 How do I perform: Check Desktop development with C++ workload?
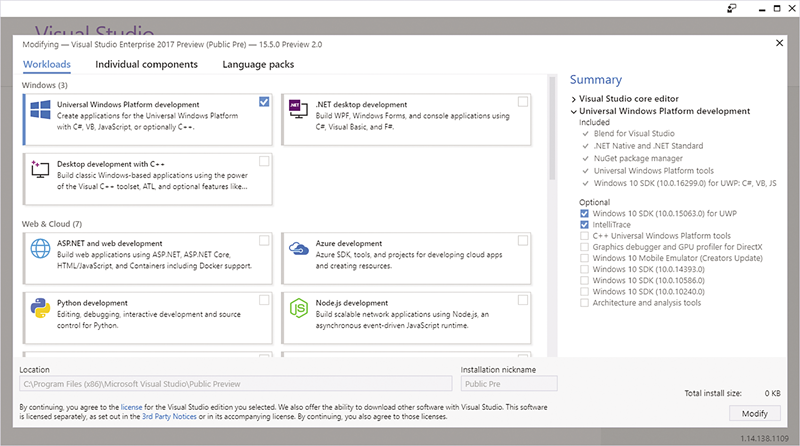pyautogui.click(x=264, y=161)
